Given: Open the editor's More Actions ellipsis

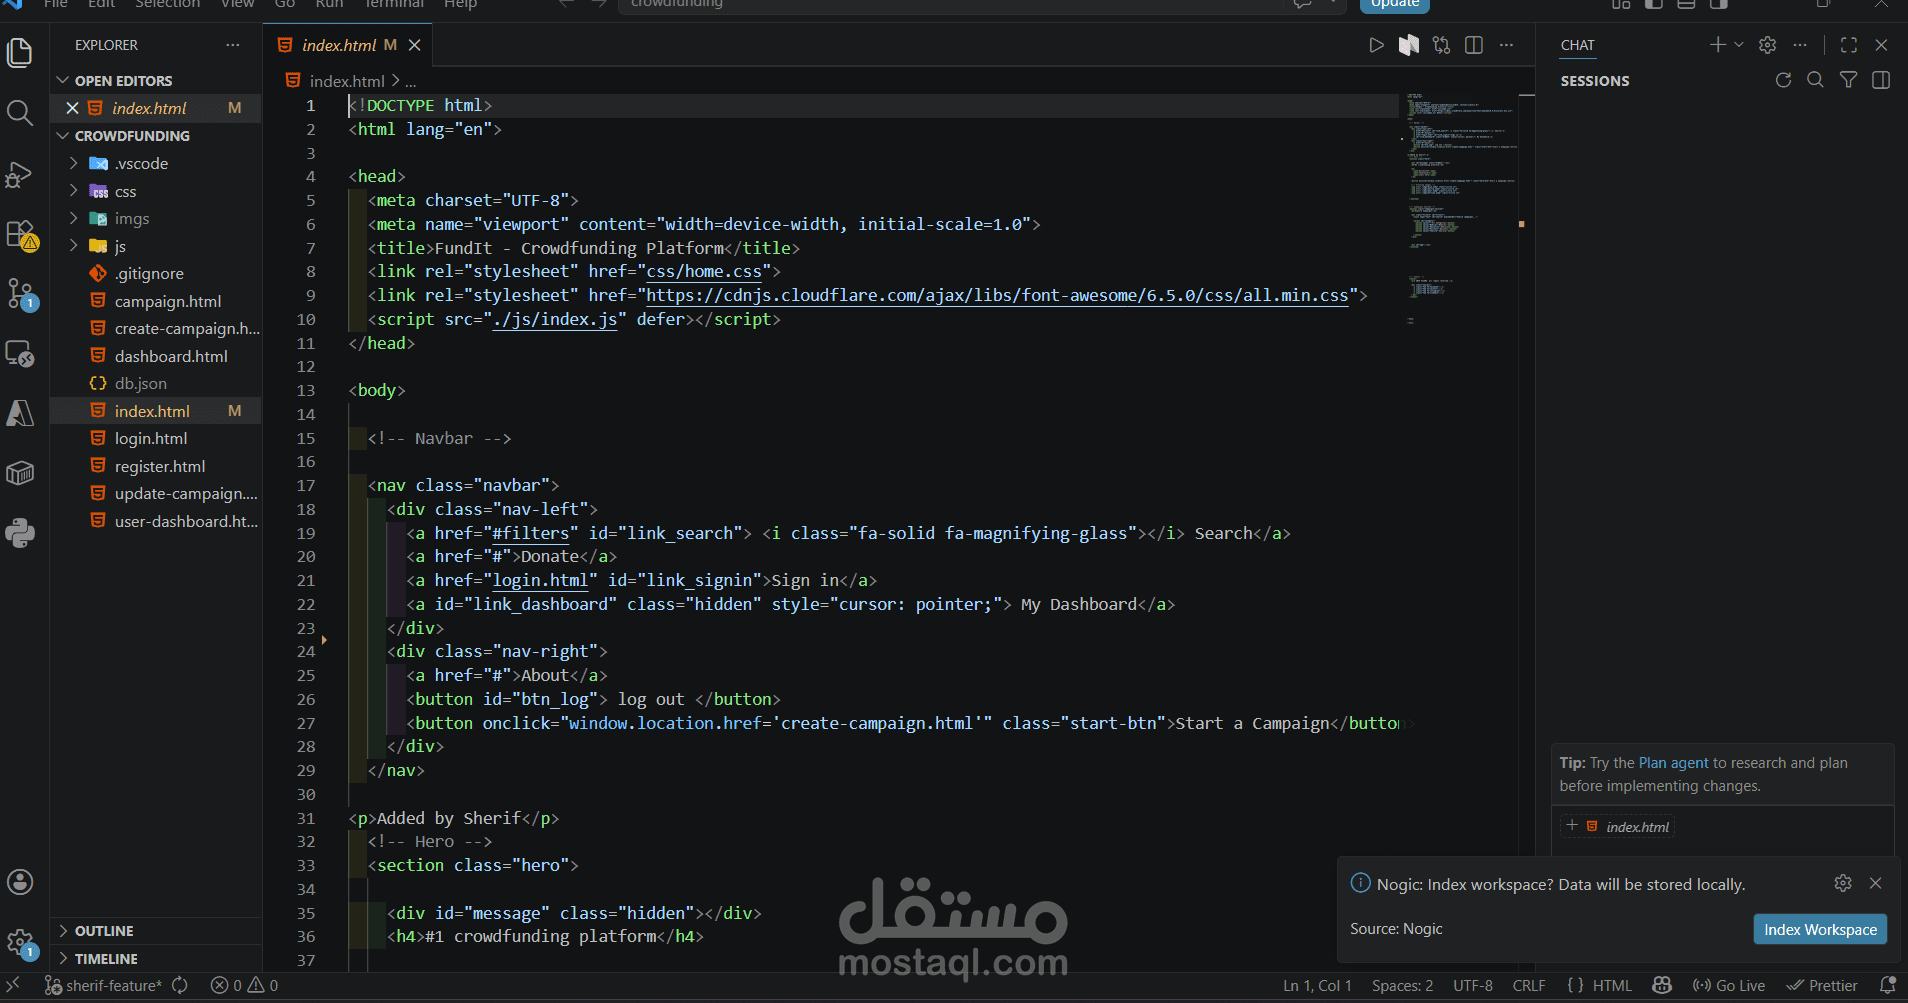Looking at the screenshot, I should point(1506,45).
